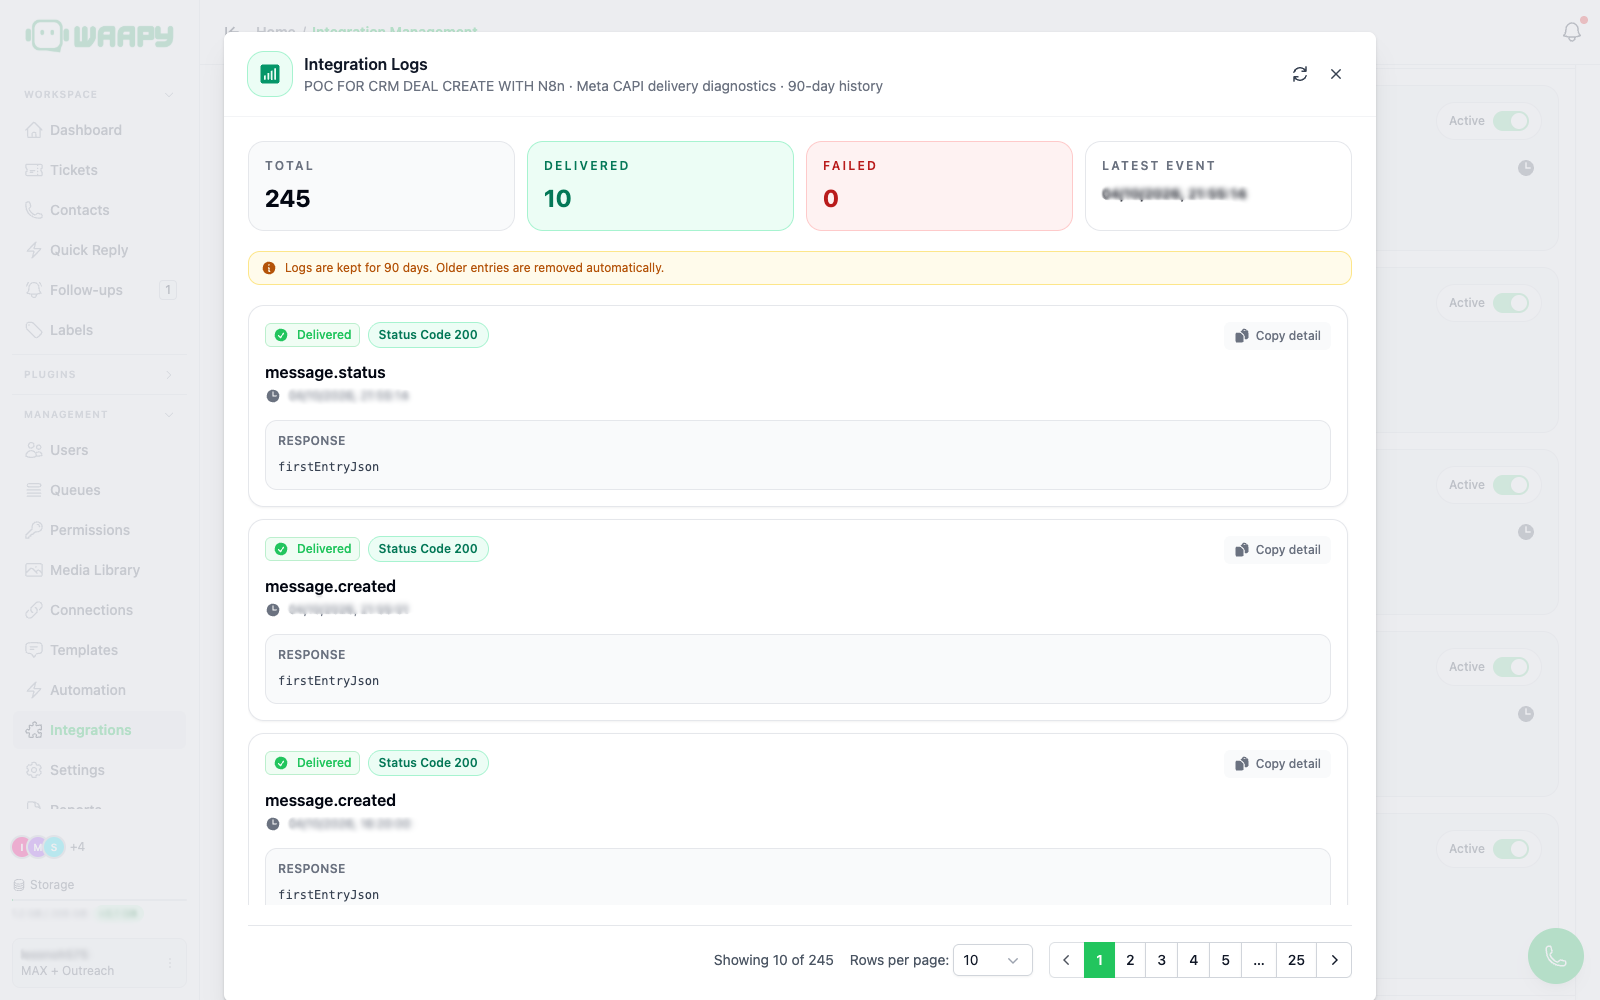Screen dimensions: 1600x1000
Task: Click the Follow-ups count badge
Action: (168, 290)
